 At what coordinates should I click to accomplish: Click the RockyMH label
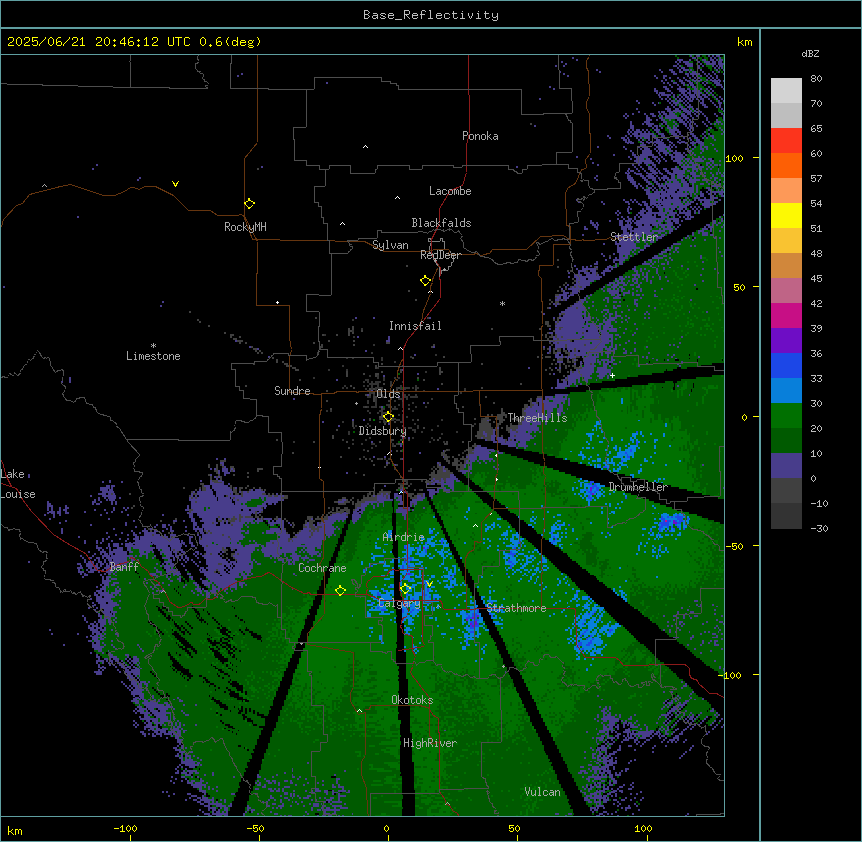pos(245,227)
